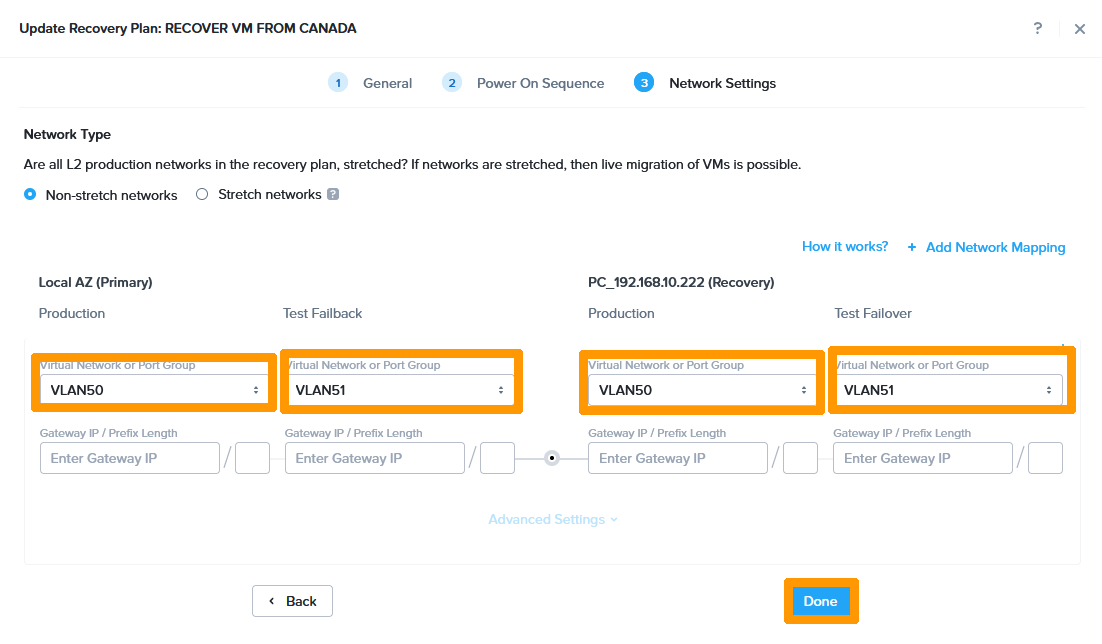The image size is (1102, 644).
Task: Select Stretch networks radio button
Action: point(202,195)
